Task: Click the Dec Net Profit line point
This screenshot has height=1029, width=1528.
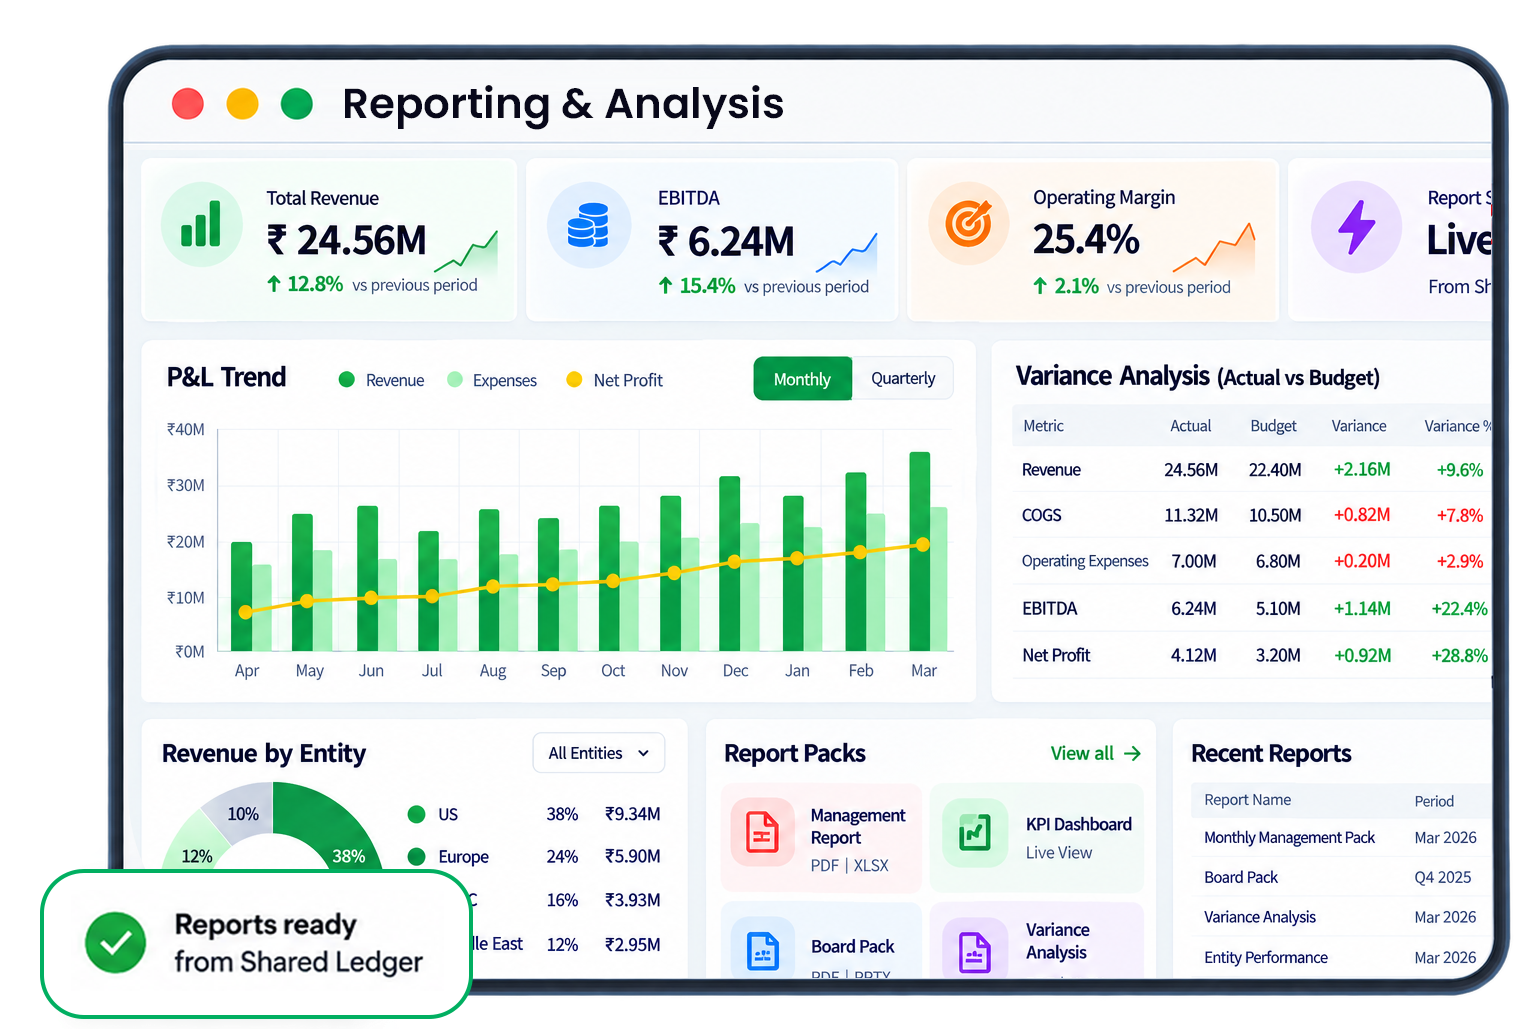Action: pyautogui.click(x=735, y=562)
